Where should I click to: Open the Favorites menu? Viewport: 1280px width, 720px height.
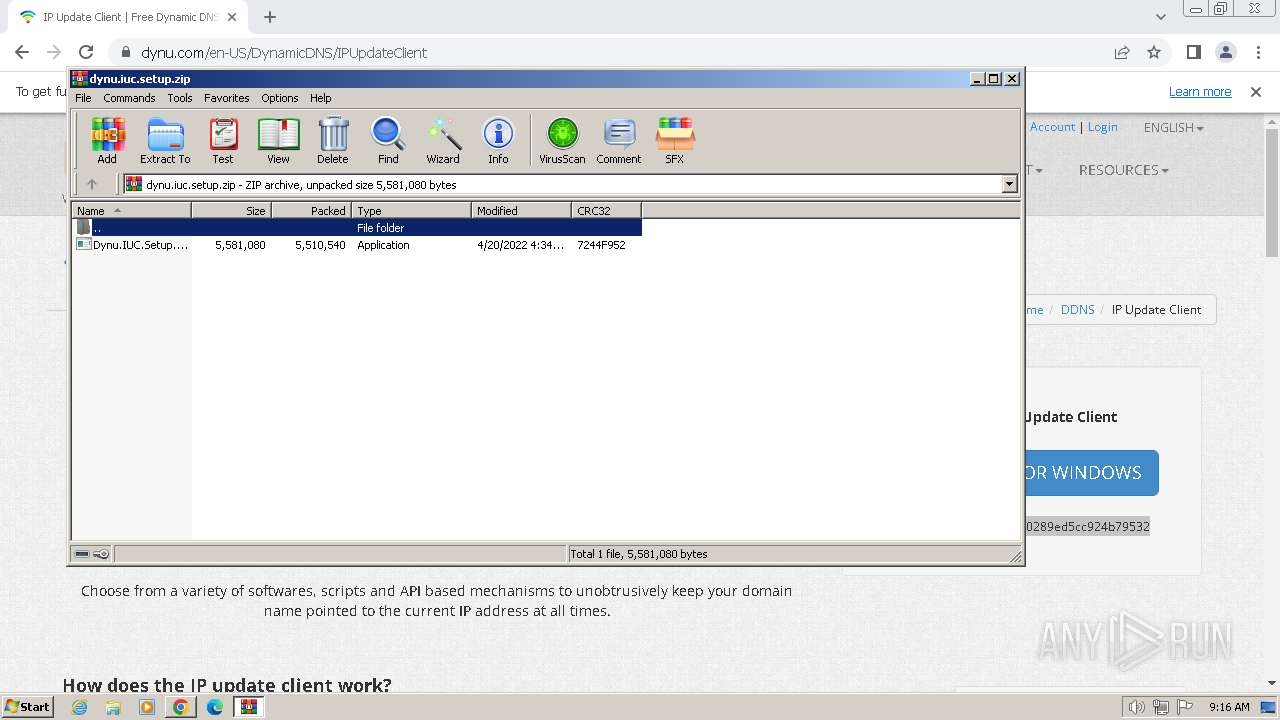point(227,98)
